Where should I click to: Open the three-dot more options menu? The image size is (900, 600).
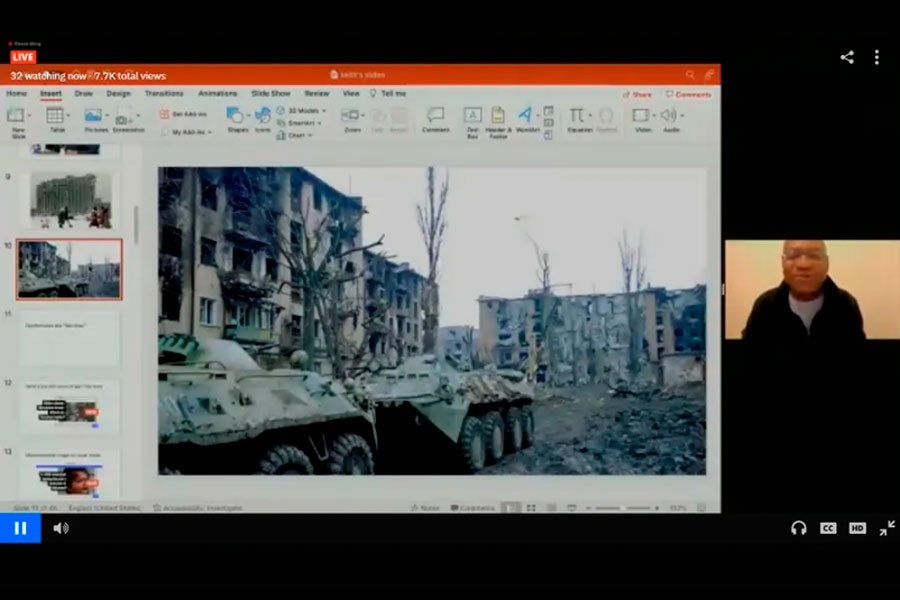[x=876, y=57]
